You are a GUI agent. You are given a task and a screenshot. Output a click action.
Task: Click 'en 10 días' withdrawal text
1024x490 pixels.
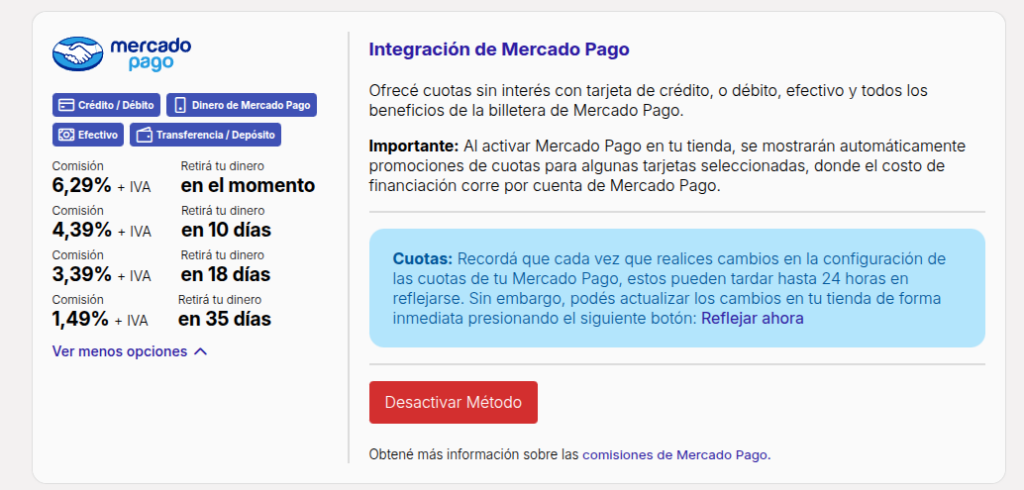(x=226, y=230)
